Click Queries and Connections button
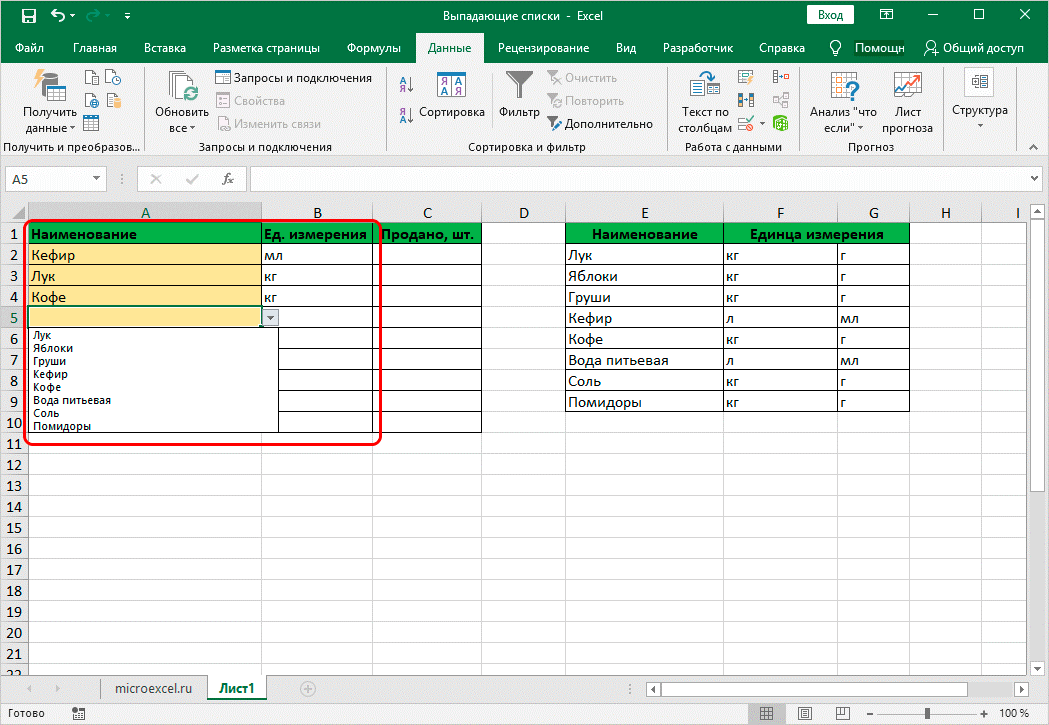This screenshot has height=725, width=1049. [x=294, y=78]
